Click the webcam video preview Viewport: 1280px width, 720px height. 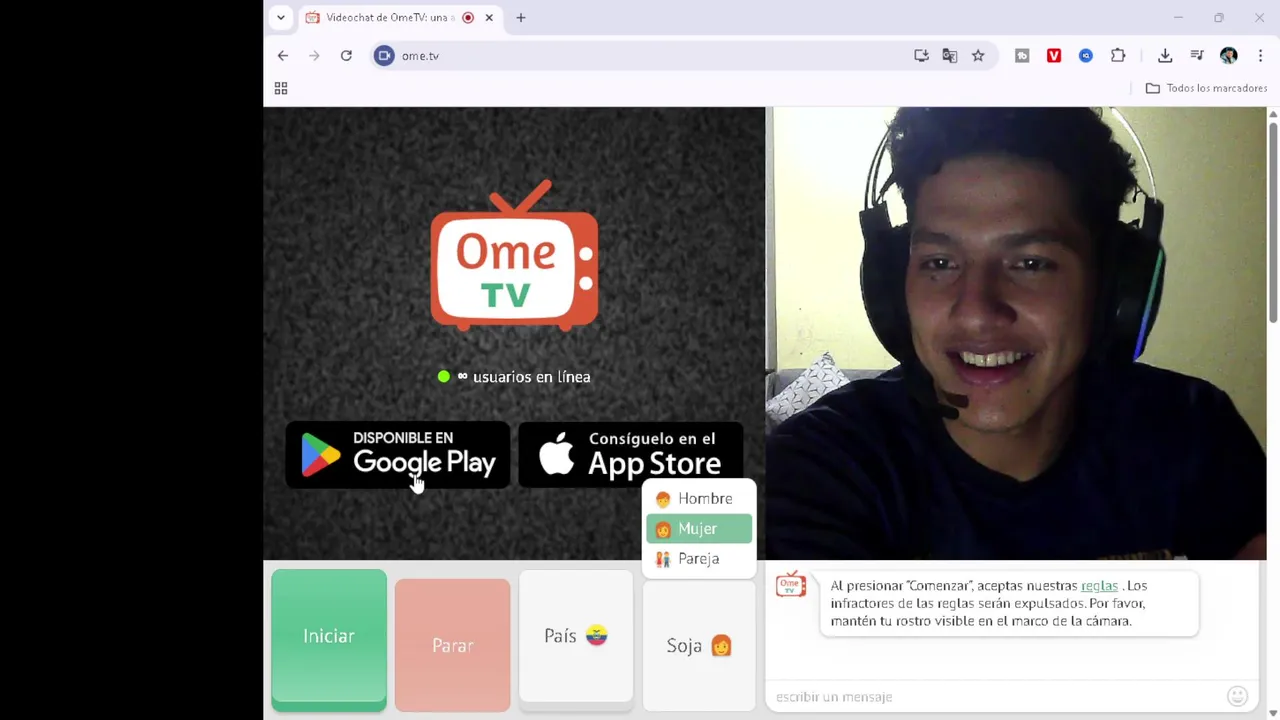pos(1016,333)
